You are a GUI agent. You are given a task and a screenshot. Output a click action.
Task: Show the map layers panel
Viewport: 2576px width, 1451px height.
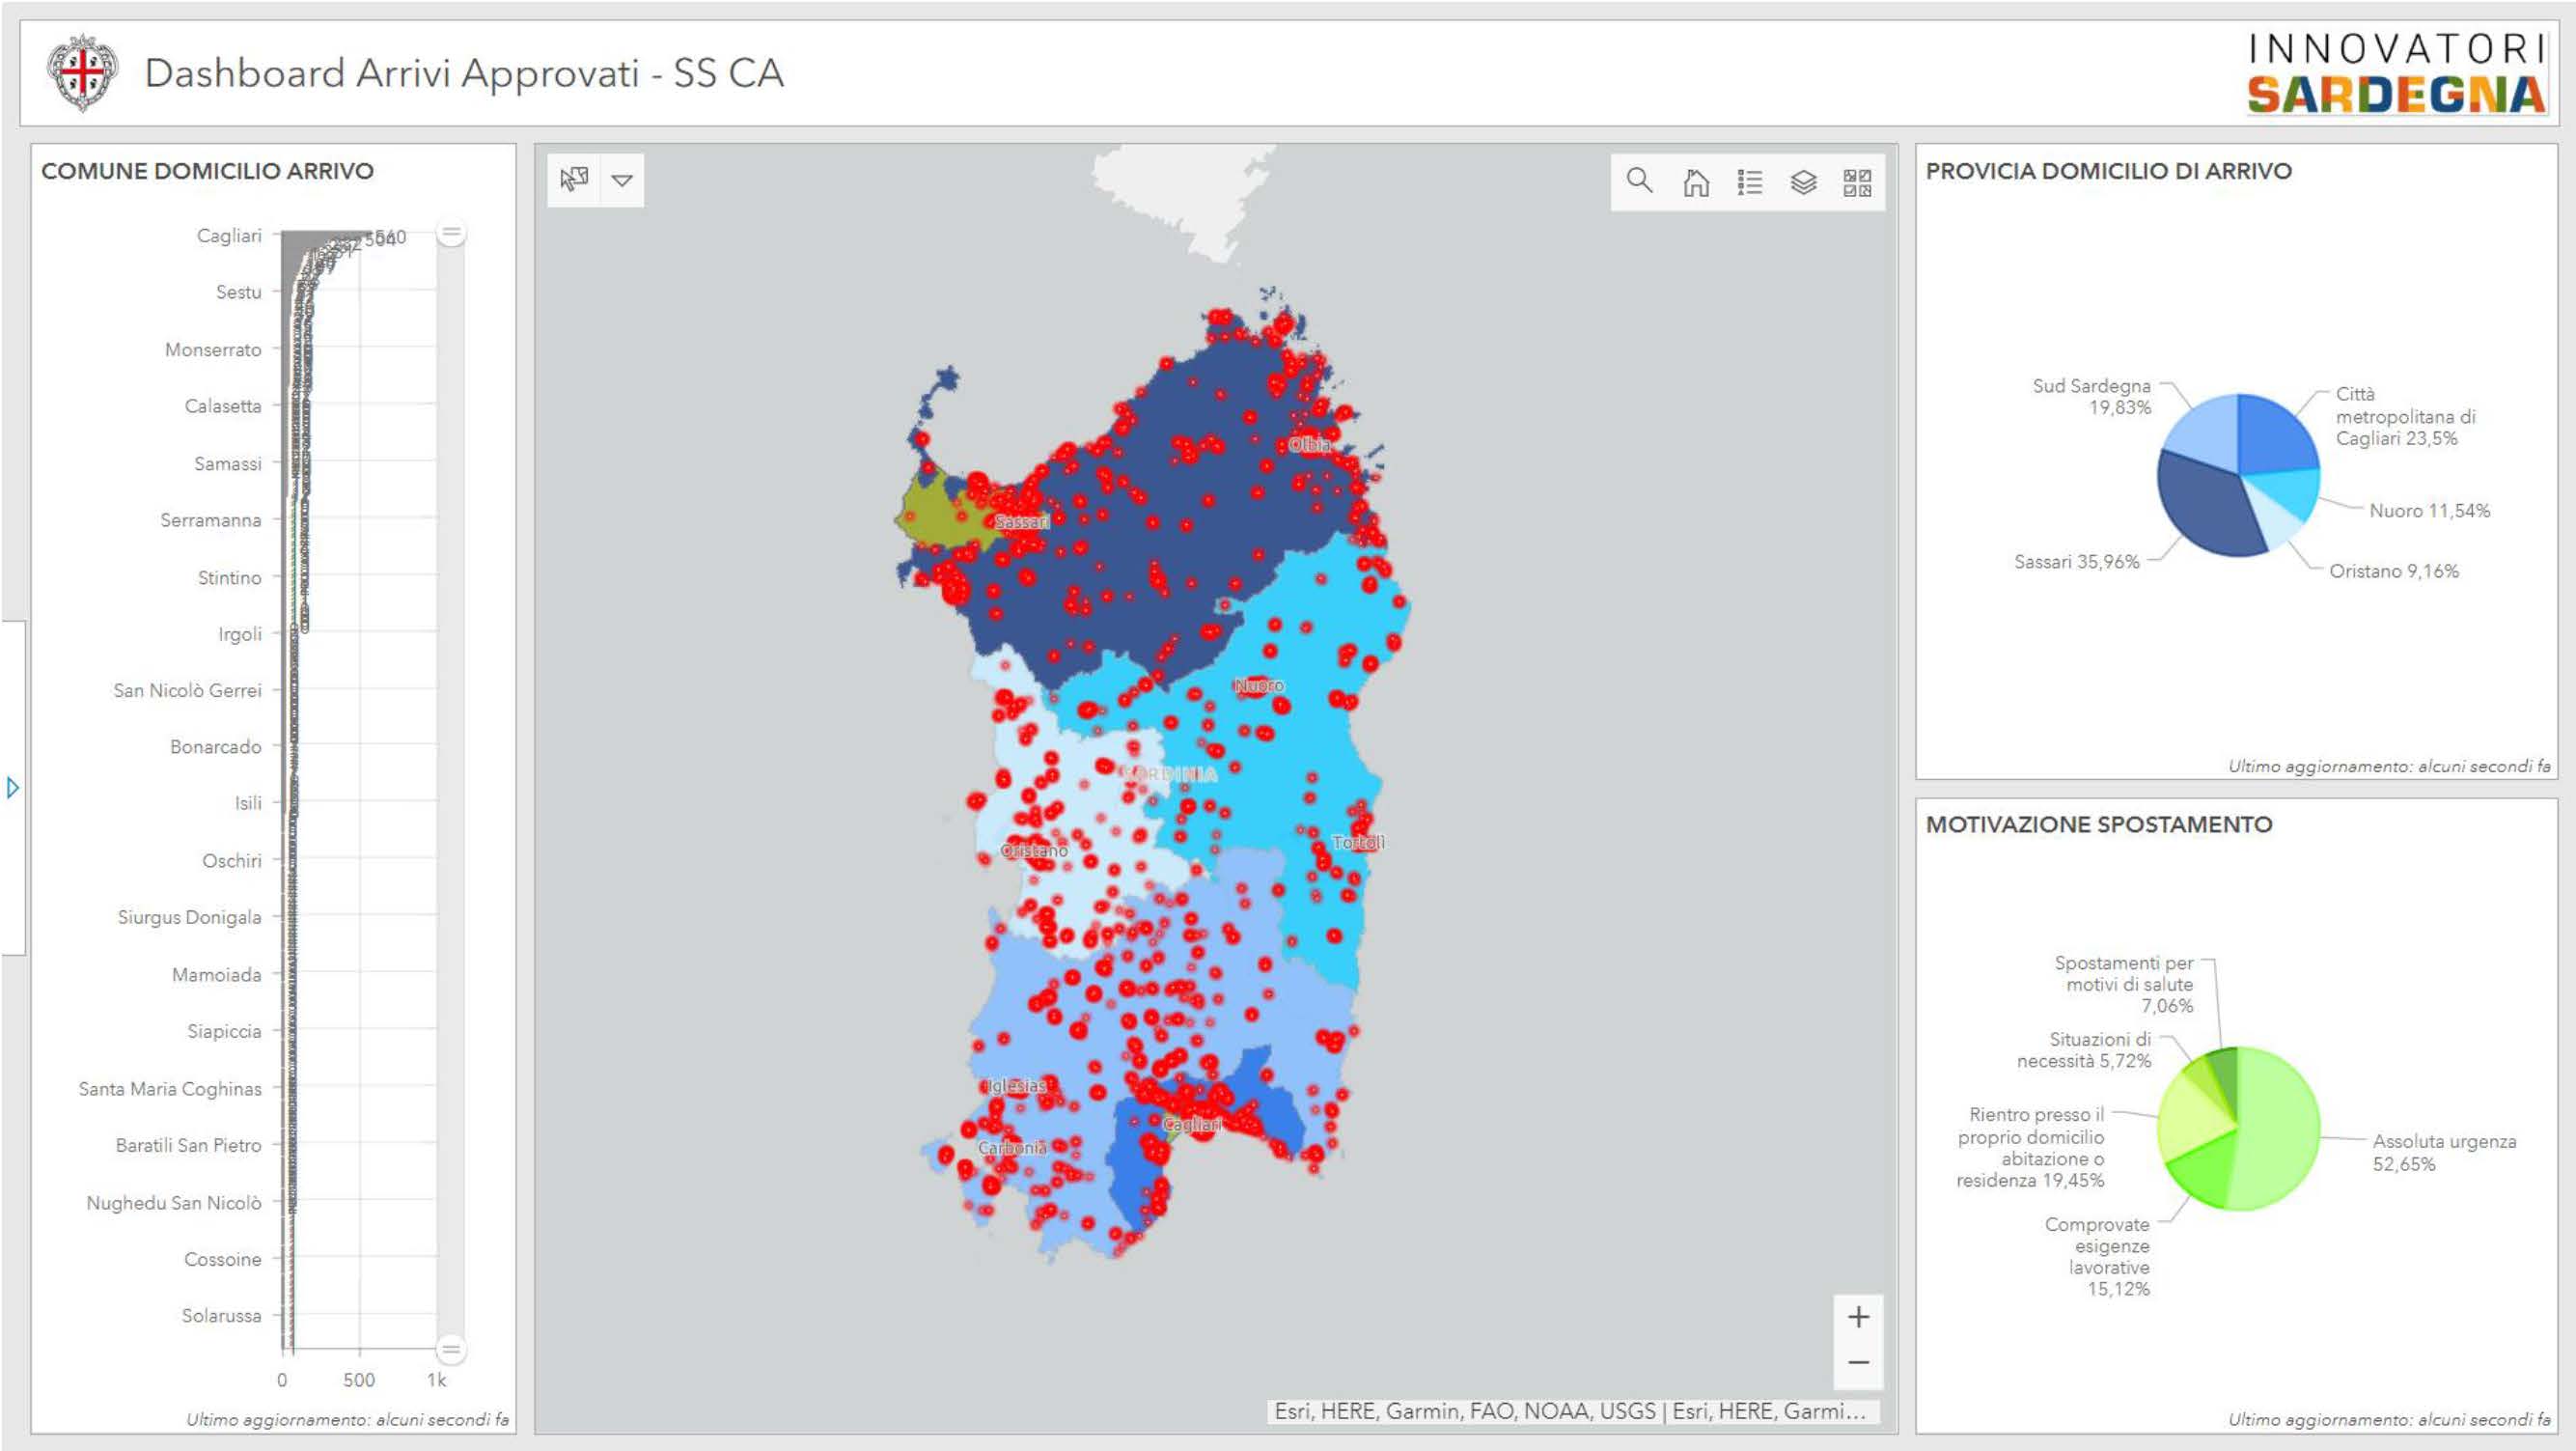coord(1803,182)
